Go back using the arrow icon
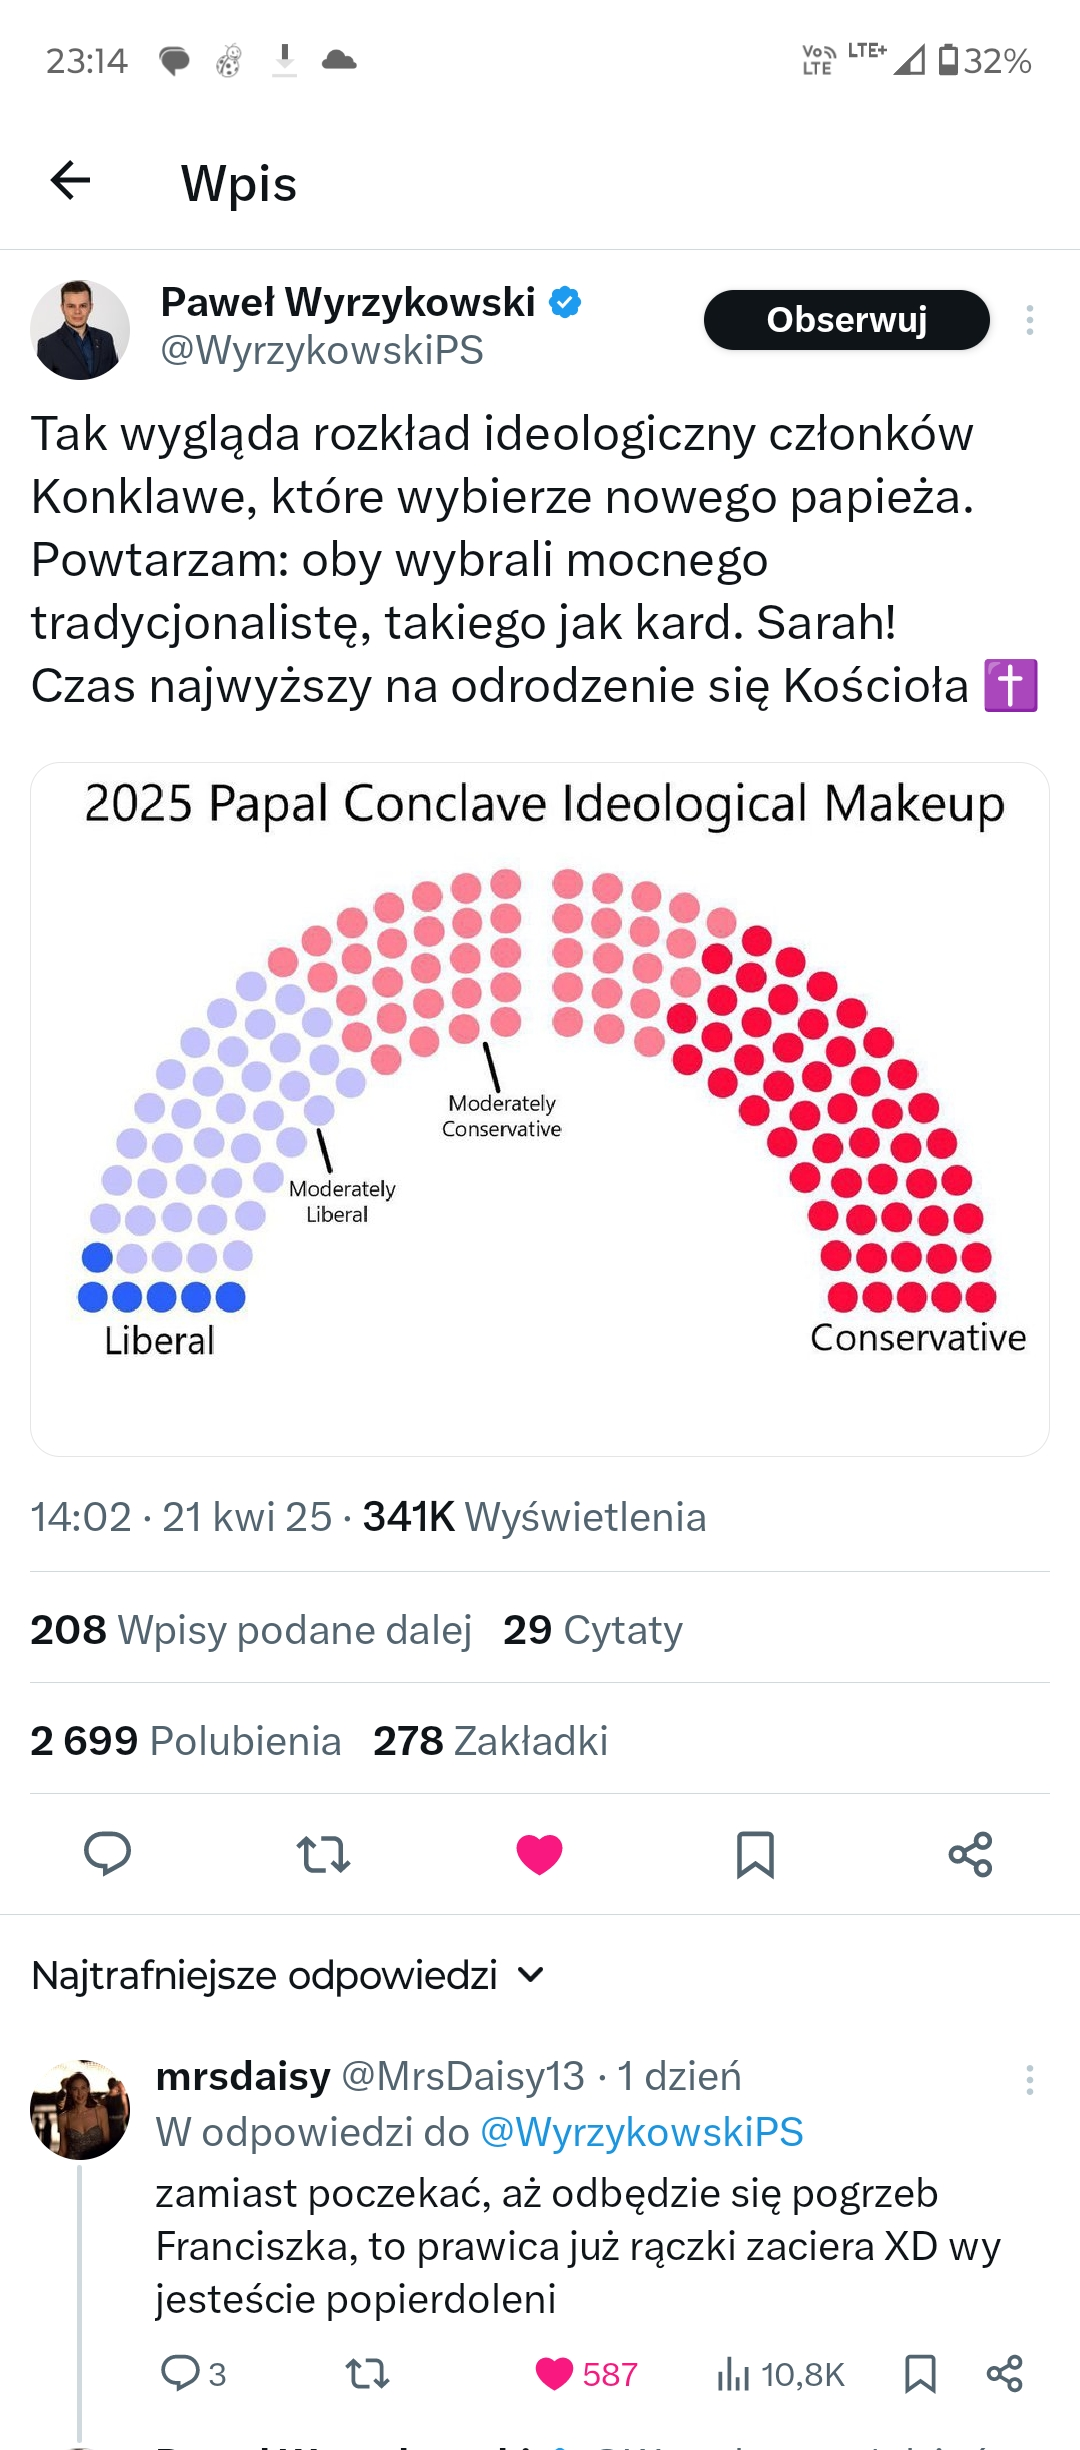 [70, 181]
